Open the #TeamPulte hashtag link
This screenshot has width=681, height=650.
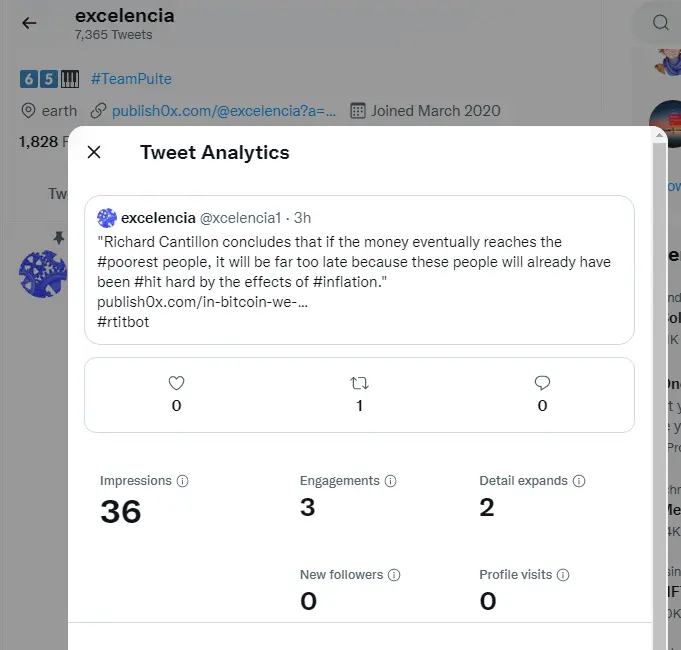pyautogui.click(x=131, y=79)
